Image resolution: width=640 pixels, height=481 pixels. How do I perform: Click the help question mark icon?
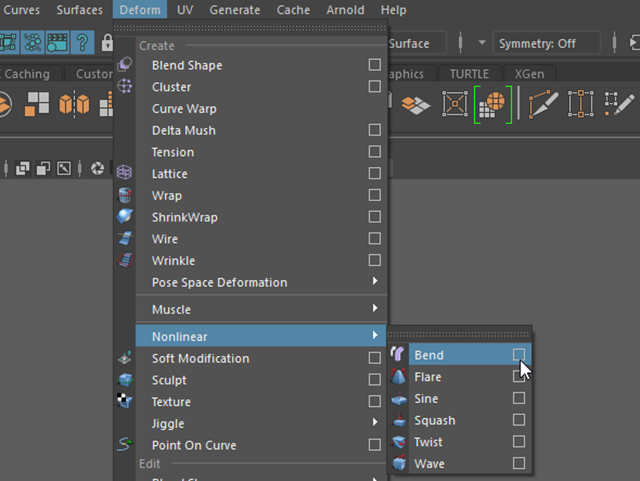click(82, 42)
